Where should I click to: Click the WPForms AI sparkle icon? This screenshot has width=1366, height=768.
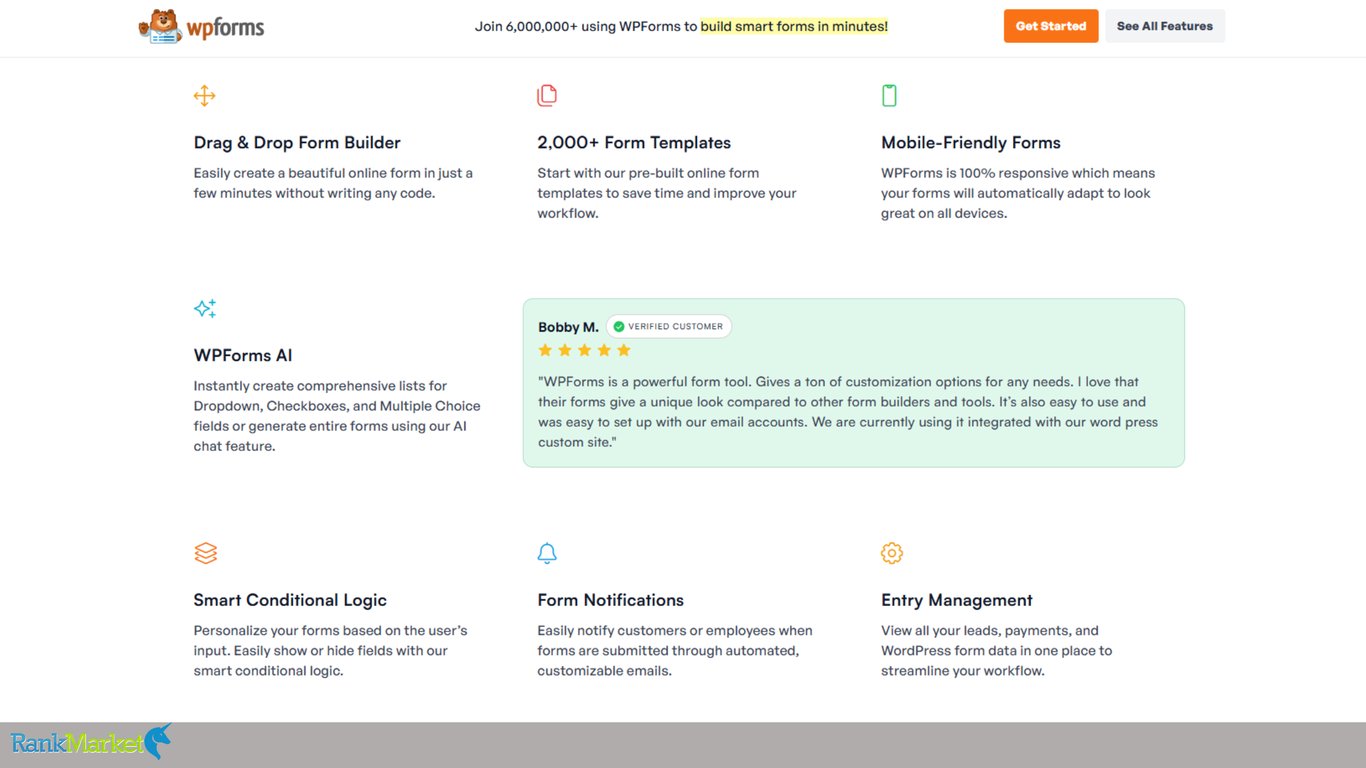click(x=205, y=308)
